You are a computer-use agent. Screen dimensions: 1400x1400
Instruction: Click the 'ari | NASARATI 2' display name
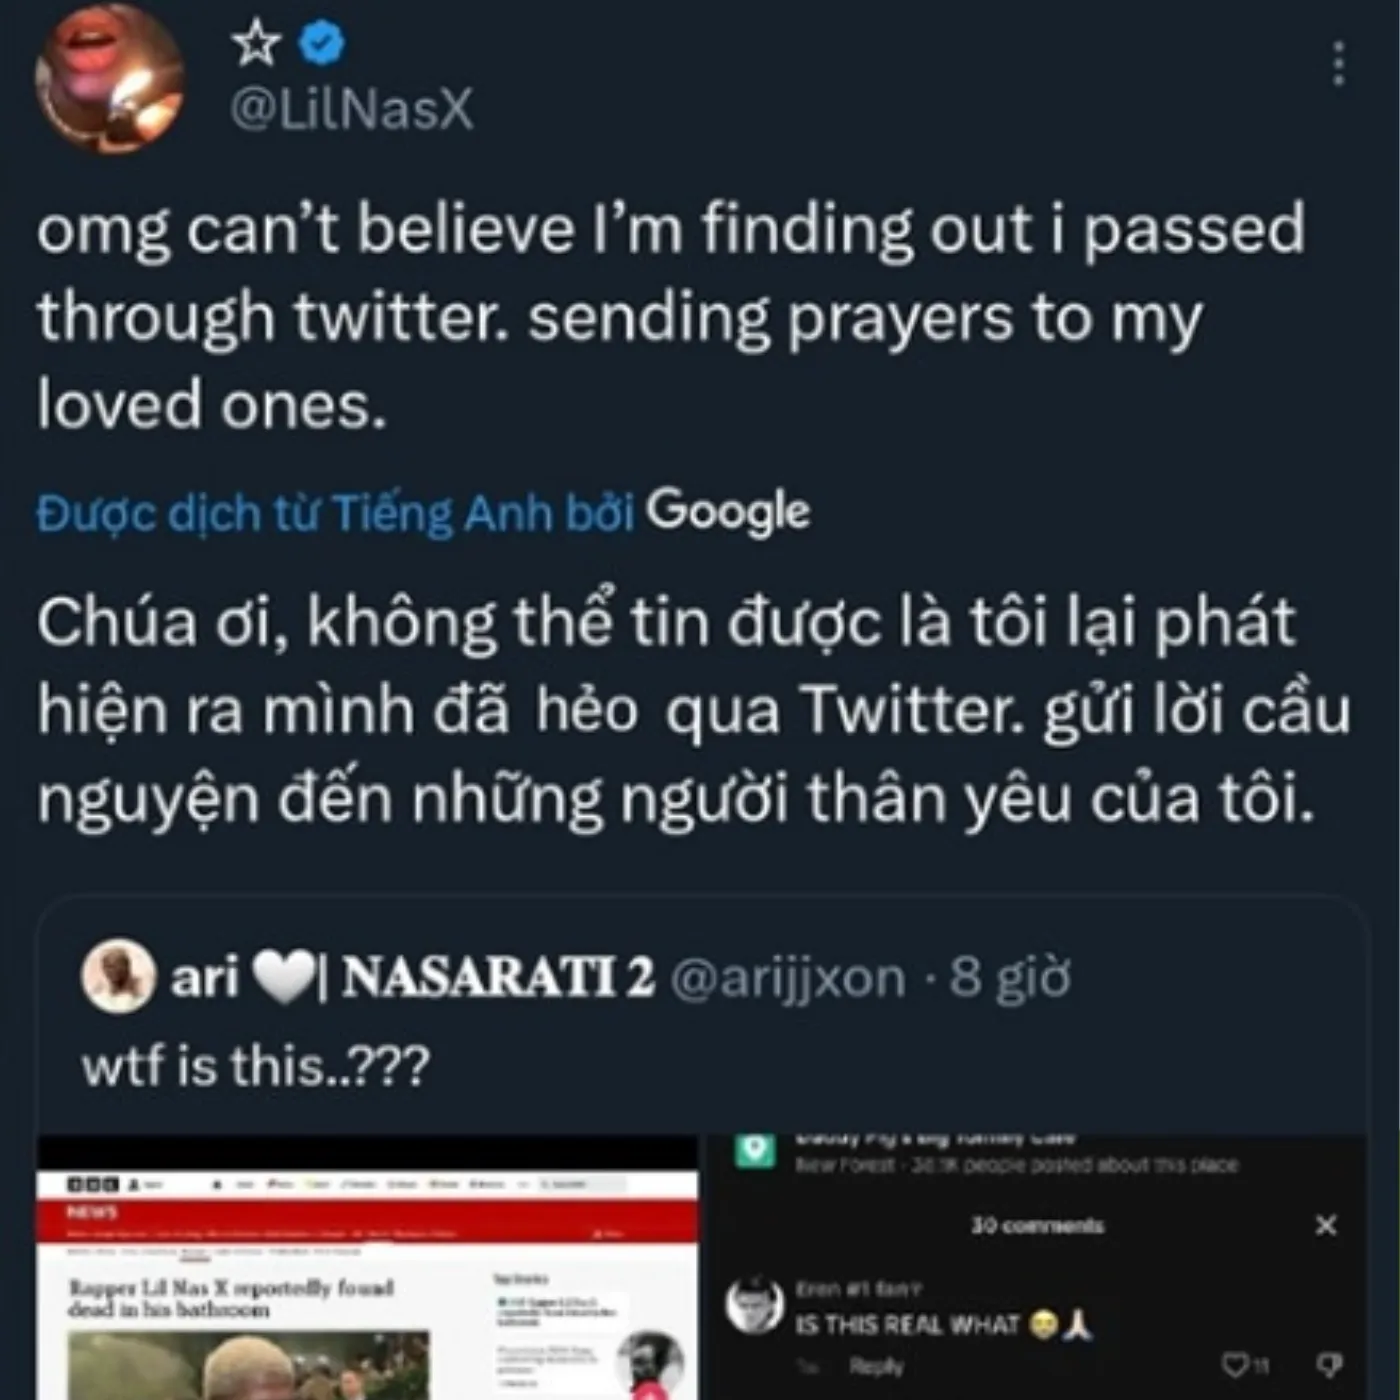tap(412, 978)
